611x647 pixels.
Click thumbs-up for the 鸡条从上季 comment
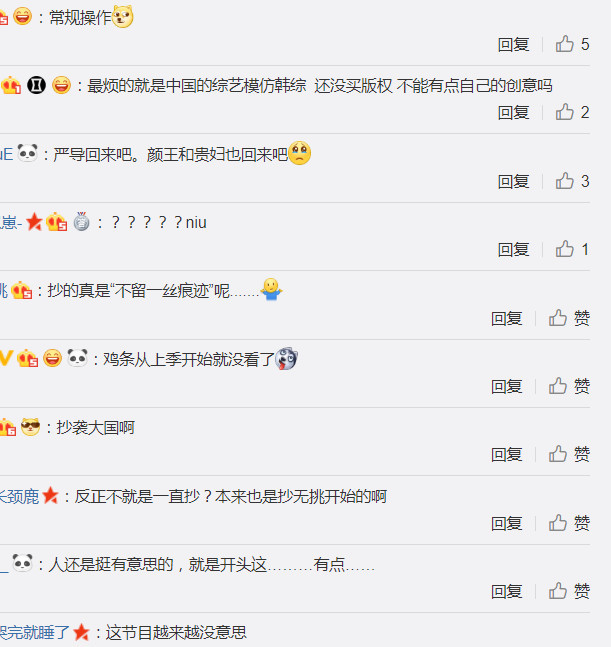[569, 386]
